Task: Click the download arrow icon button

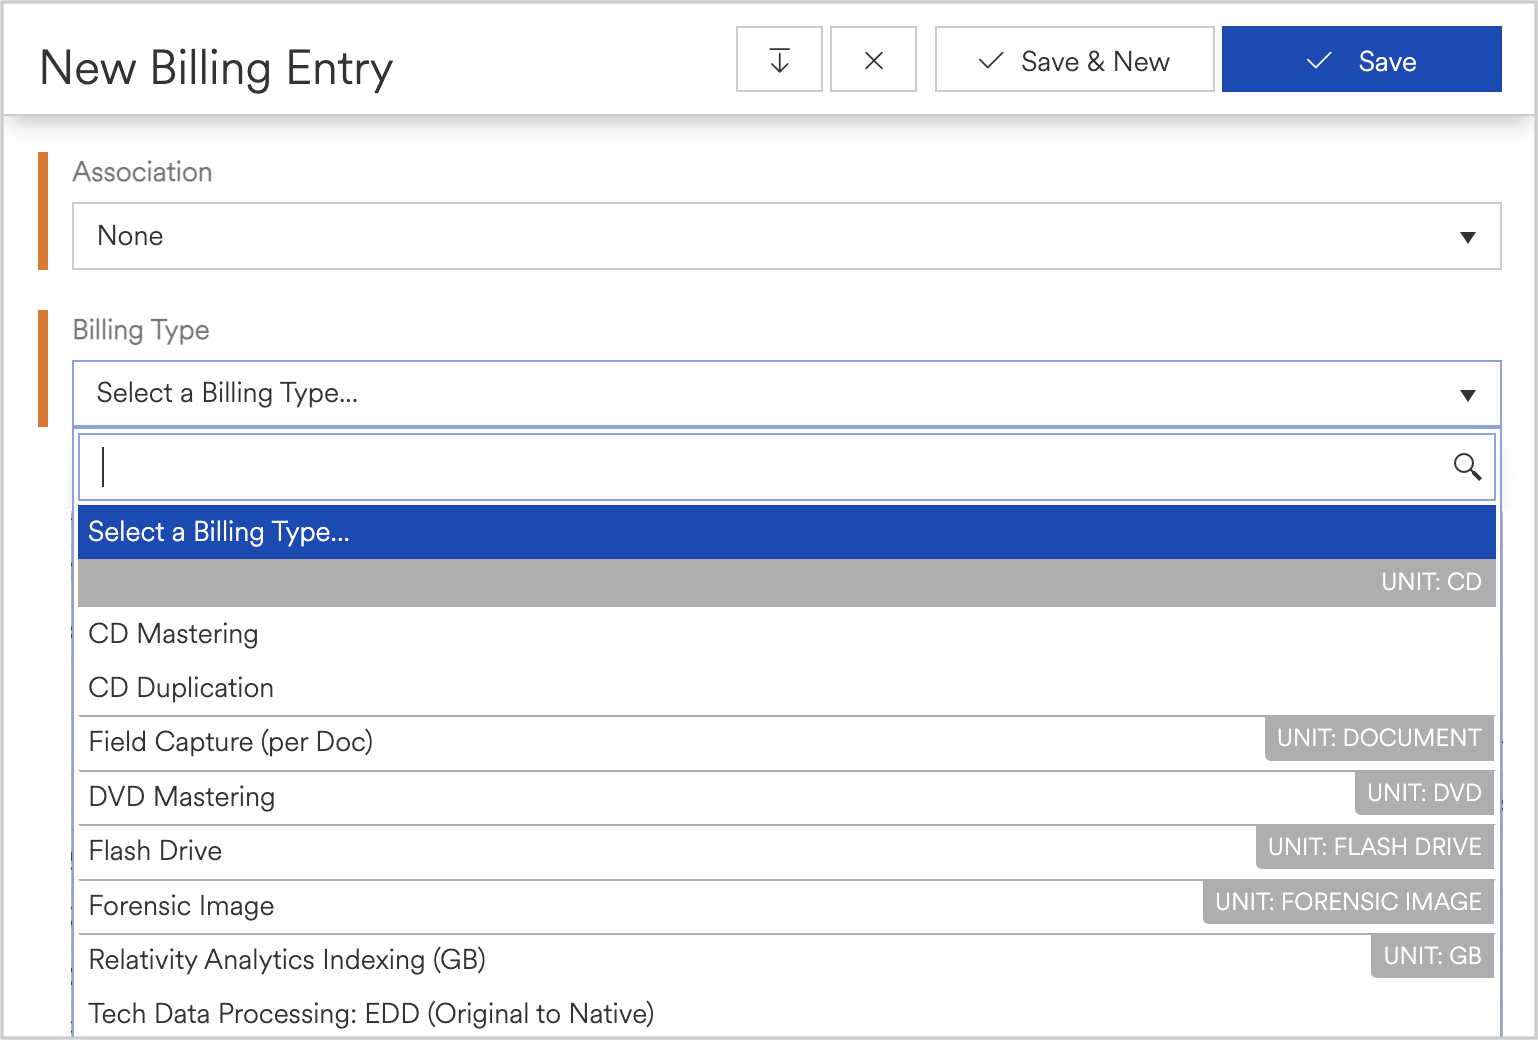Action: 779,60
